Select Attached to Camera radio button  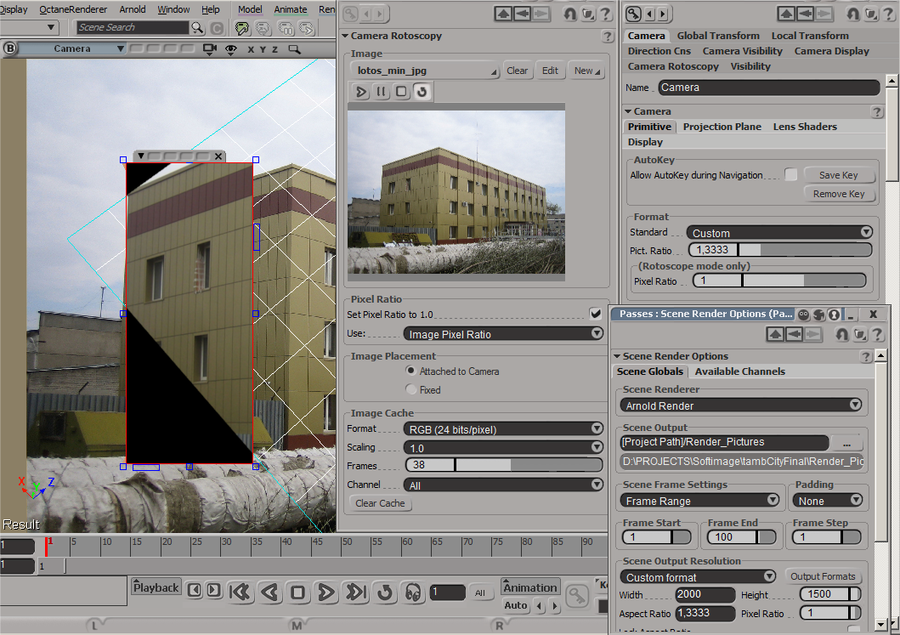coord(411,371)
